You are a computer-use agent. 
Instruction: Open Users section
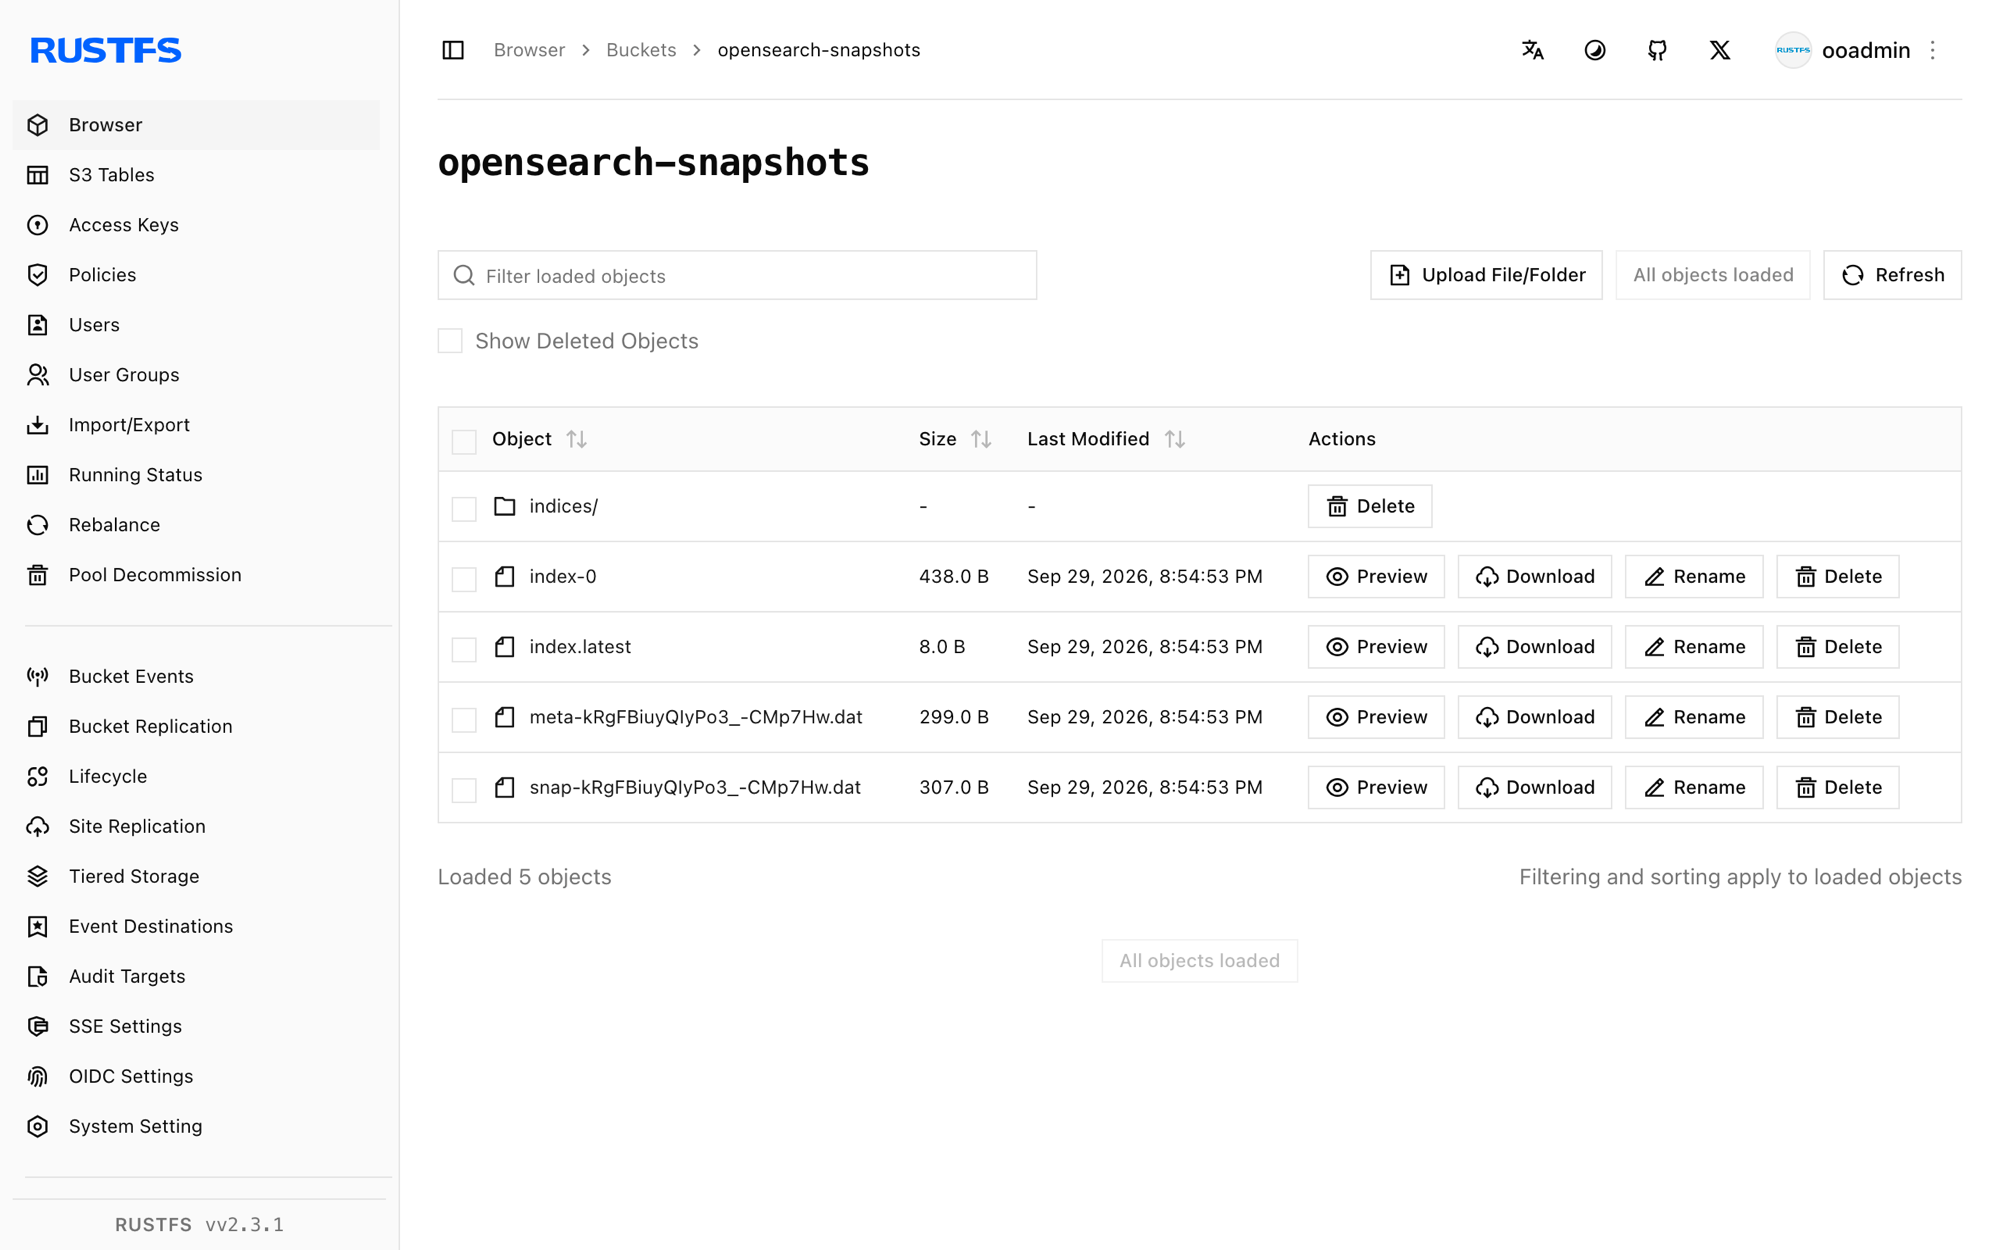(x=196, y=325)
